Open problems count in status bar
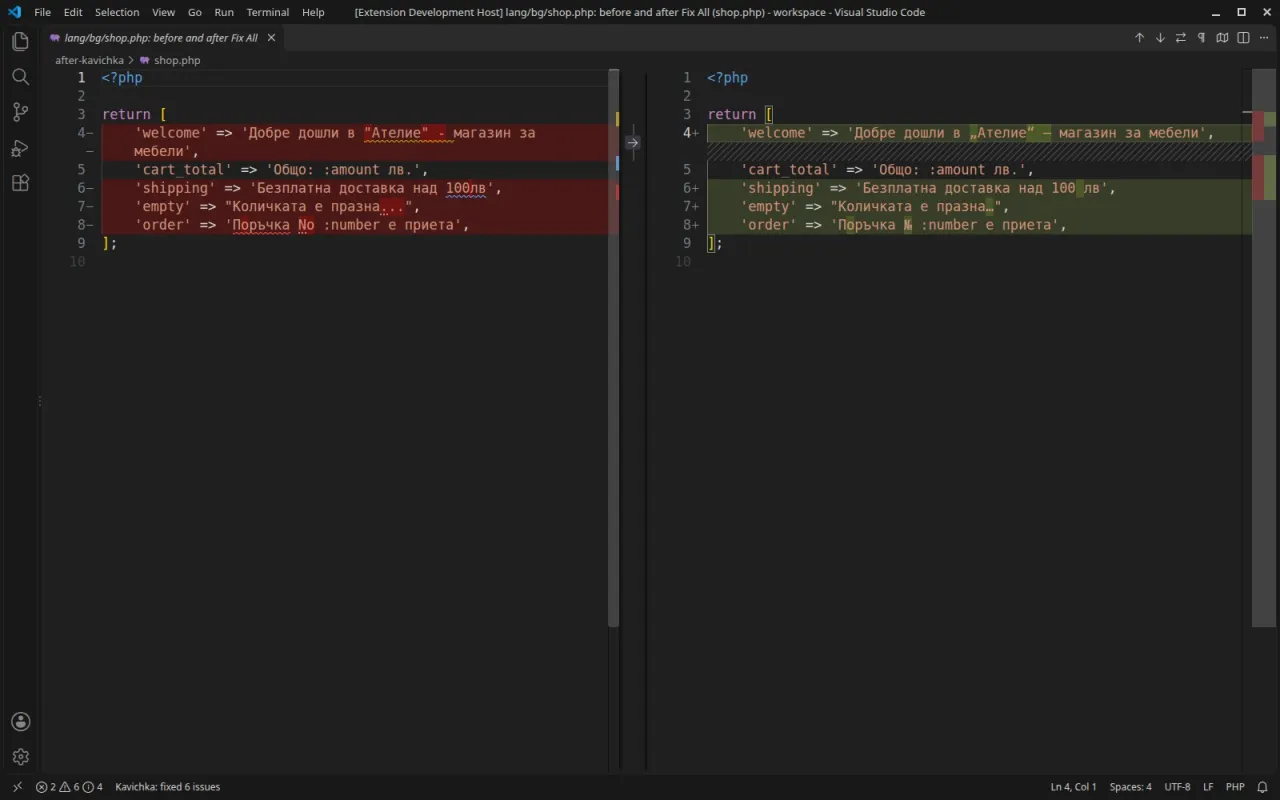This screenshot has height=800, width=1280. 69,787
